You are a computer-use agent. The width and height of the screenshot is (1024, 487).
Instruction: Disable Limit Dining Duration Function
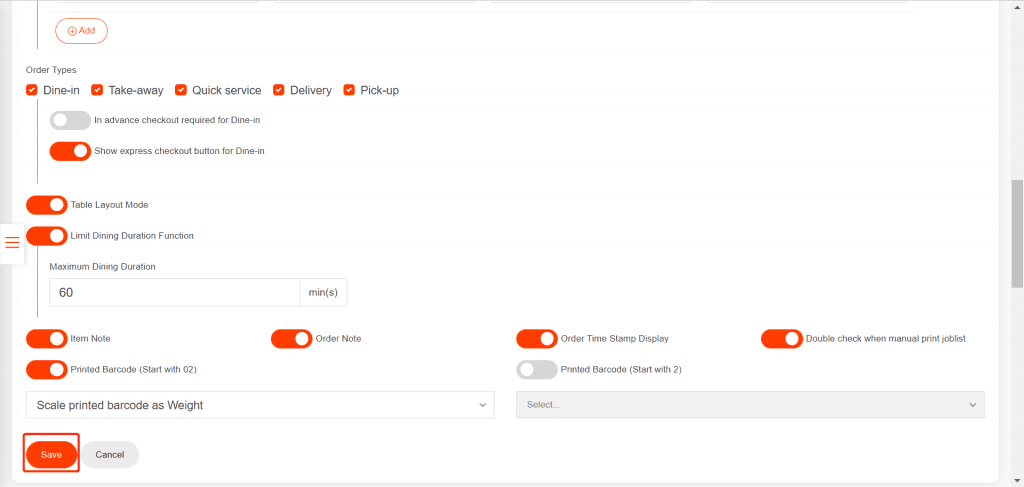pyautogui.click(x=47, y=236)
